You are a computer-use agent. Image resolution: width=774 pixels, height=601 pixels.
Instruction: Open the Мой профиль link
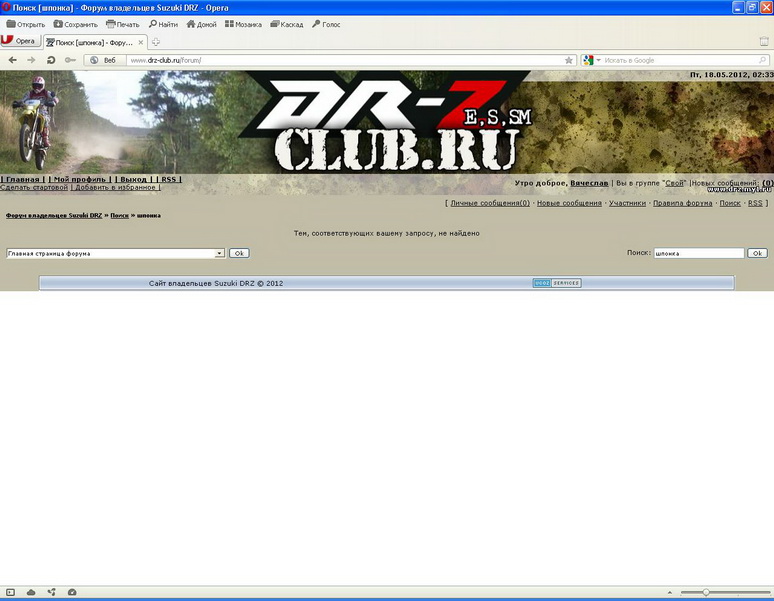[x=79, y=179]
